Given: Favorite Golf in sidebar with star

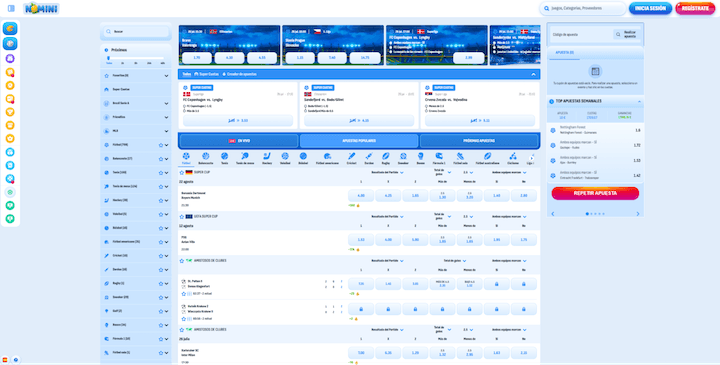Looking at the screenshot, I should (x=161, y=311).
